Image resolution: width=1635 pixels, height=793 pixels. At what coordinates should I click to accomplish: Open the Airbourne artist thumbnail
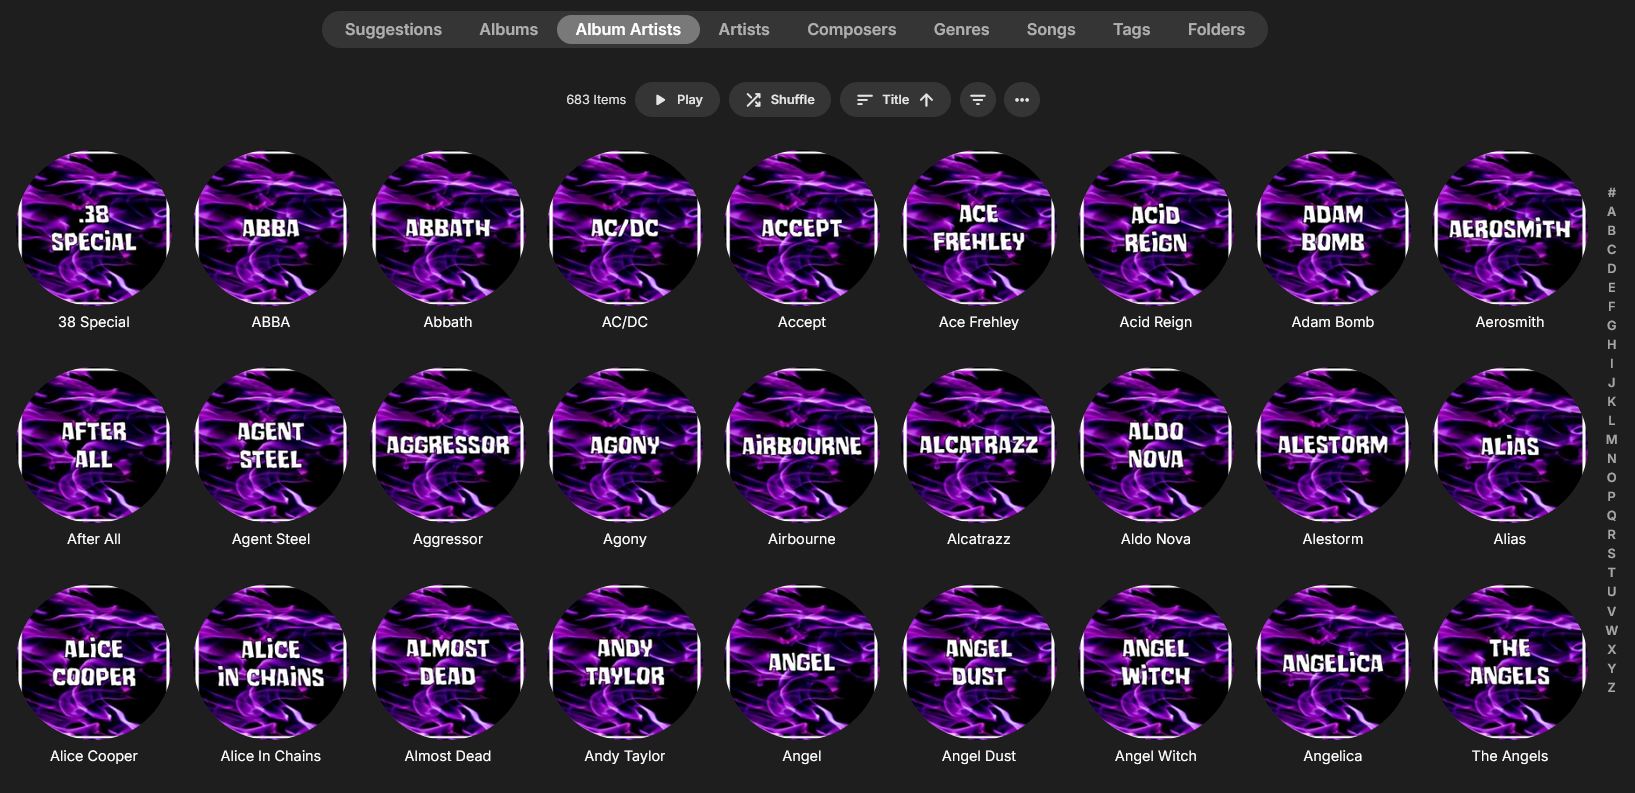pos(802,445)
